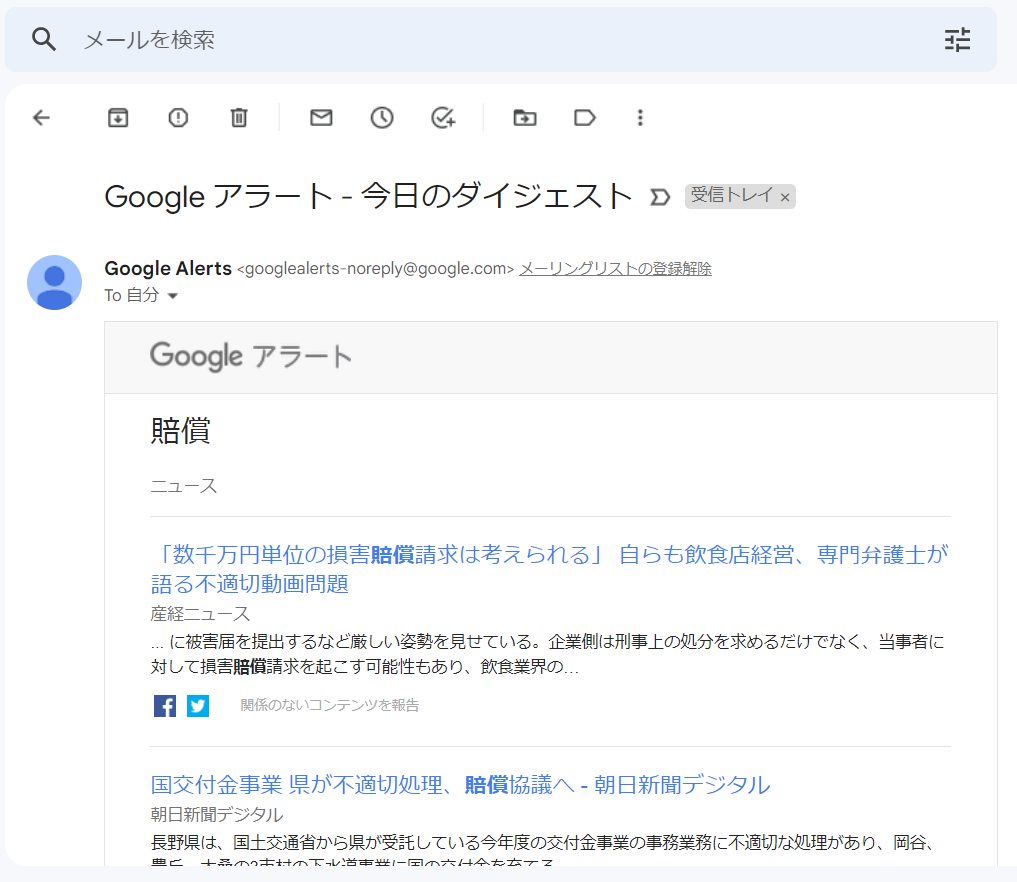Share first article on Twitter
The height and width of the screenshot is (882, 1017).
pos(198,706)
